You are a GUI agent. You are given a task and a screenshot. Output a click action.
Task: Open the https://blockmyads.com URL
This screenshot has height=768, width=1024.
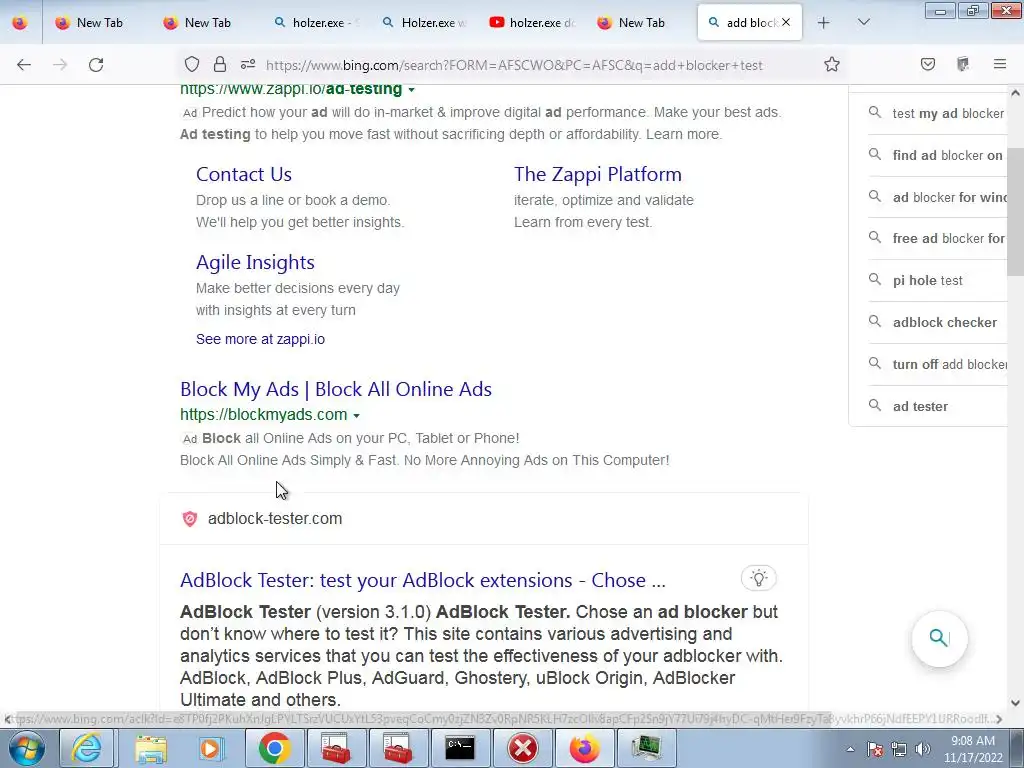[x=263, y=415]
